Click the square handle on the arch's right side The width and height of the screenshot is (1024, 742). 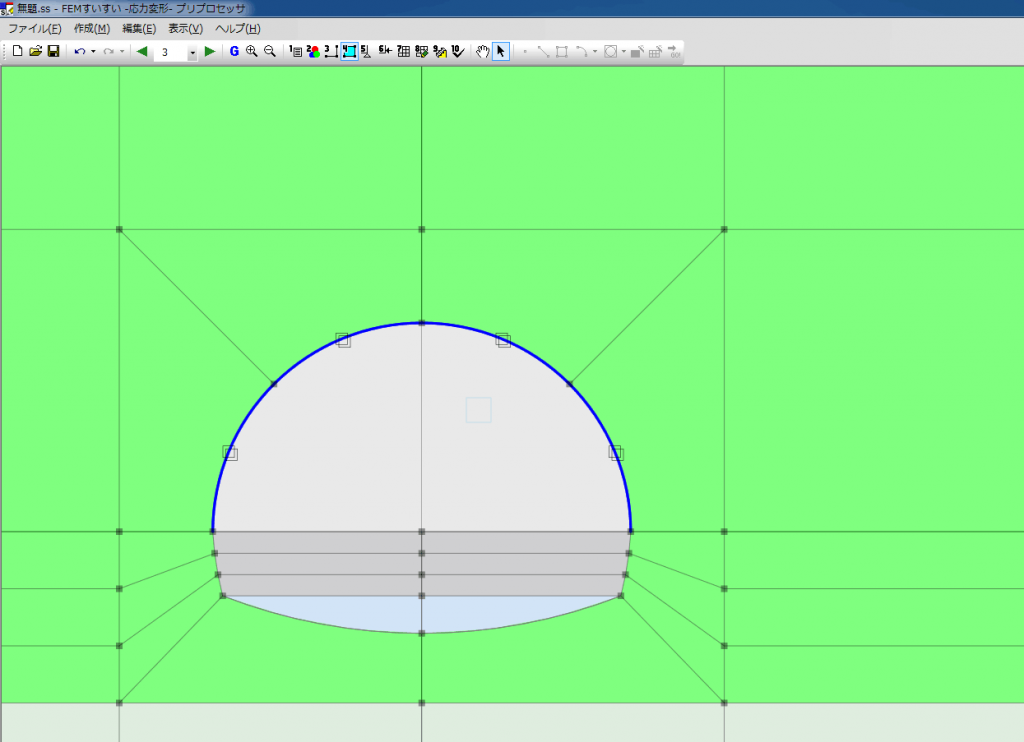point(616,453)
